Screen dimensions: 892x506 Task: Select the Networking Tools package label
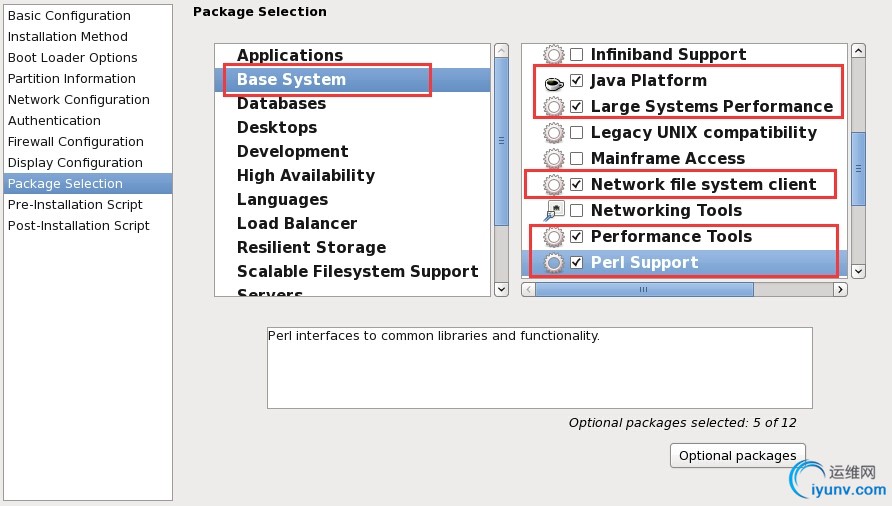[666, 211]
